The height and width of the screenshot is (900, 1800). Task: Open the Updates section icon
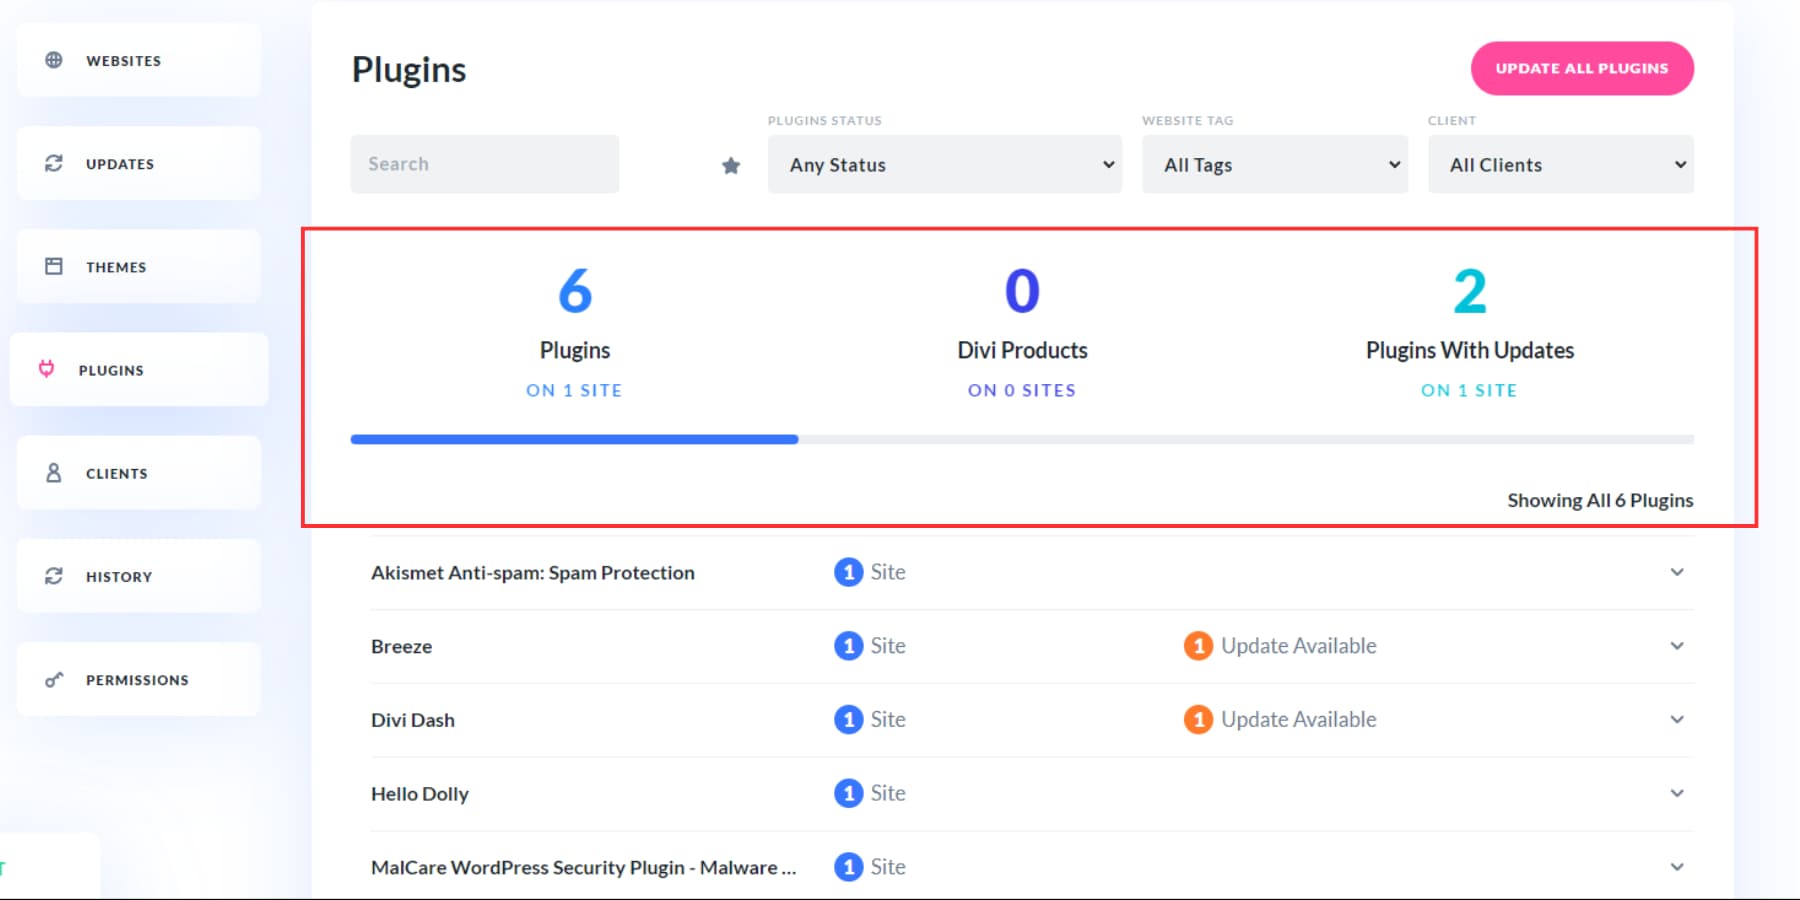tap(53, 163)
